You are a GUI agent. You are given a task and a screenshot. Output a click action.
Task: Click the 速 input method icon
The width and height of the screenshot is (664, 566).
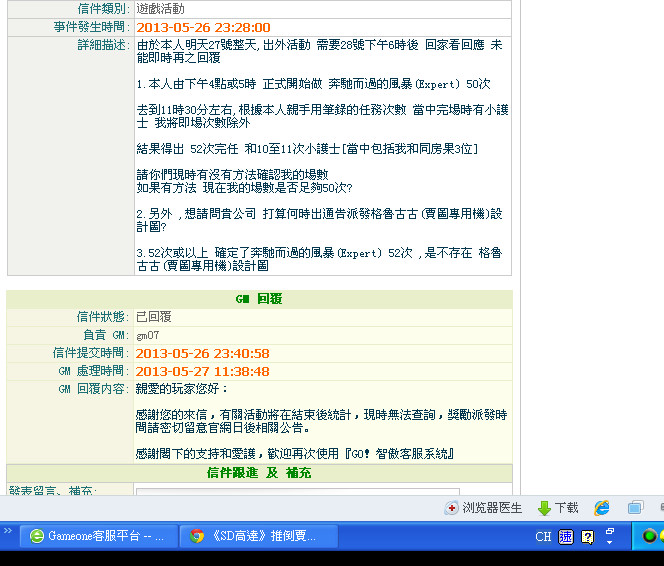(566, 537)
